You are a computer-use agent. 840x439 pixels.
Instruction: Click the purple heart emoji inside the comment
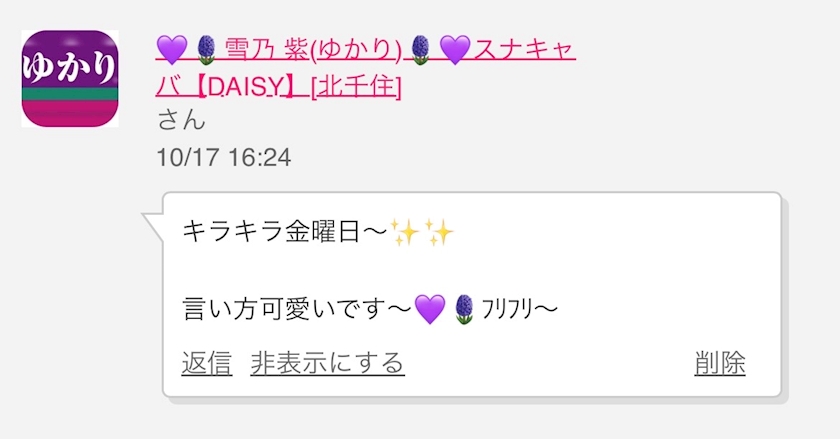430,309
